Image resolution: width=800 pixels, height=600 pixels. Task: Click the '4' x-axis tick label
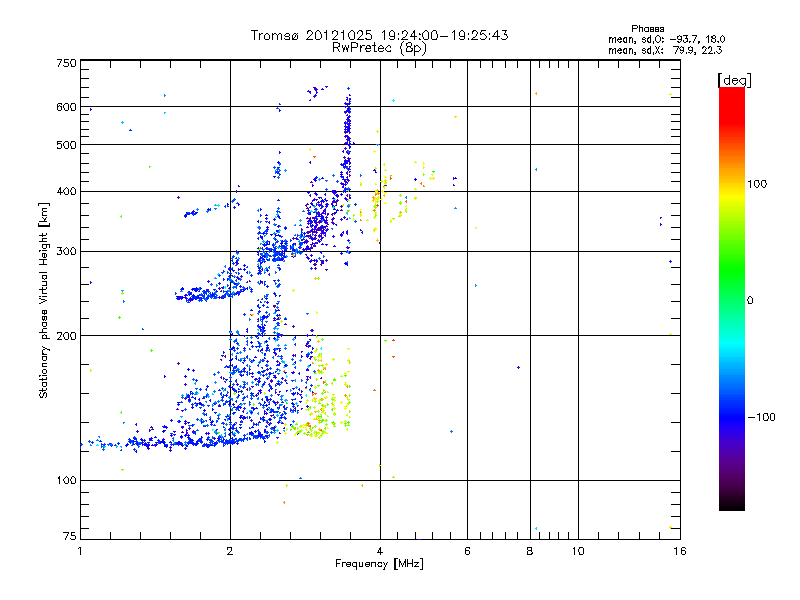(380, 551)
